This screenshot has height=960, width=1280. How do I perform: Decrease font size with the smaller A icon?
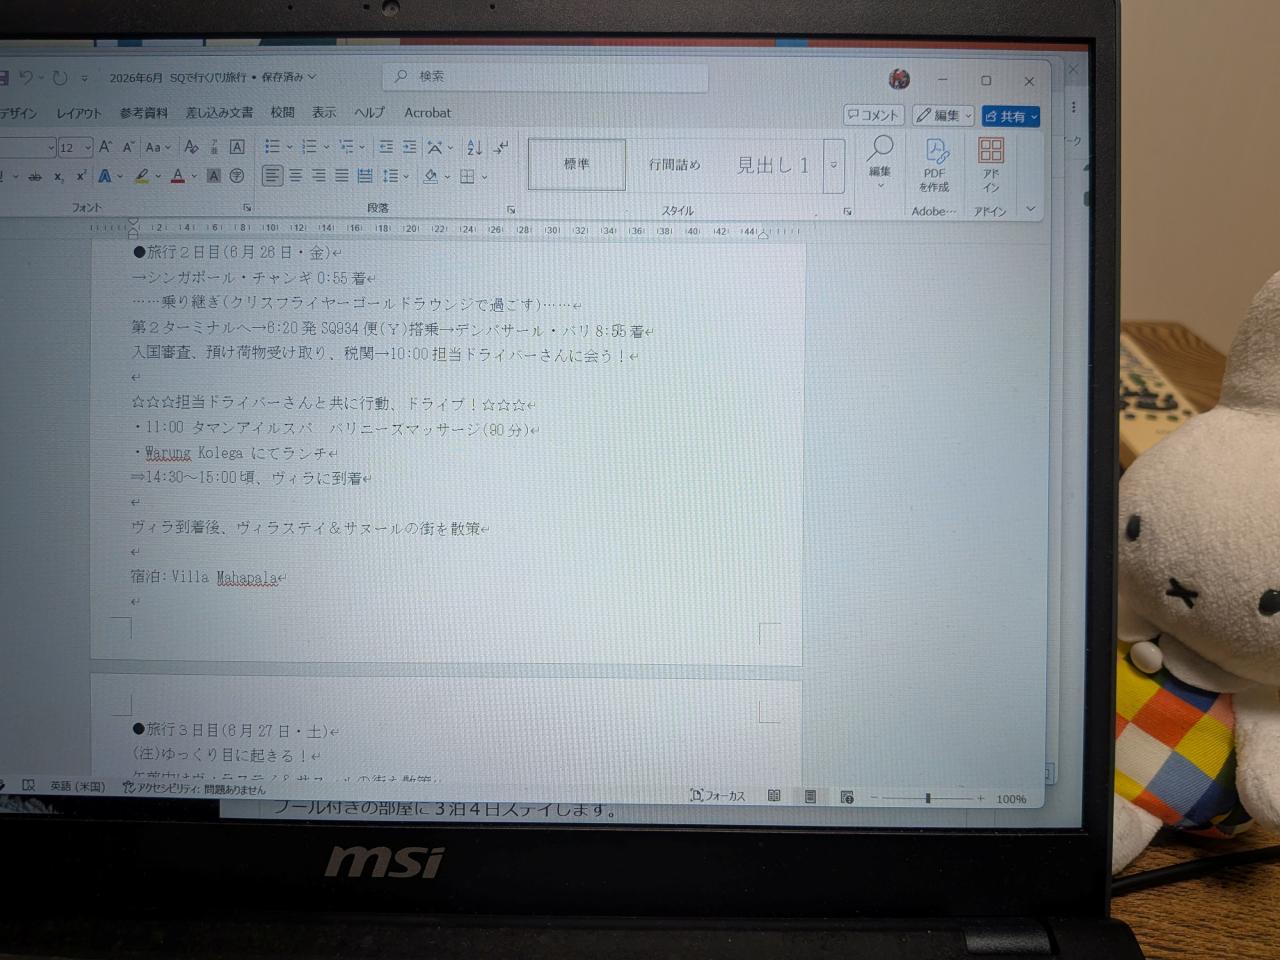tap(128, 147)
